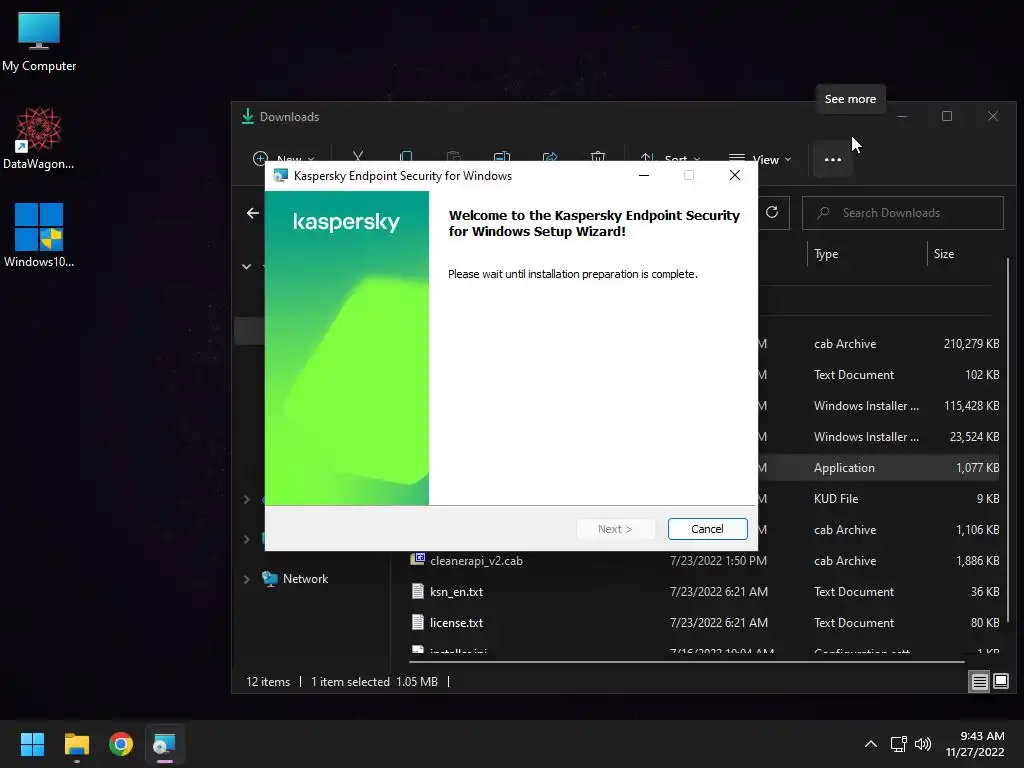Click the Share icon in Downloads toolbar
This screenshot has height=768, width=1024.
(550, 157)
